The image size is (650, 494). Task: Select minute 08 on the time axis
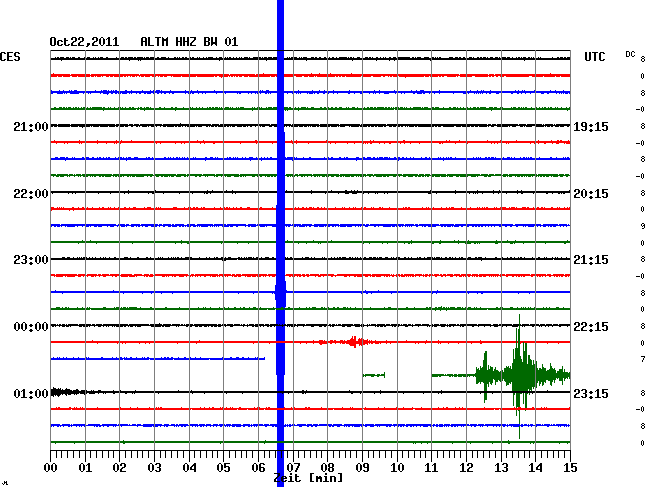[x=327, y=468]
